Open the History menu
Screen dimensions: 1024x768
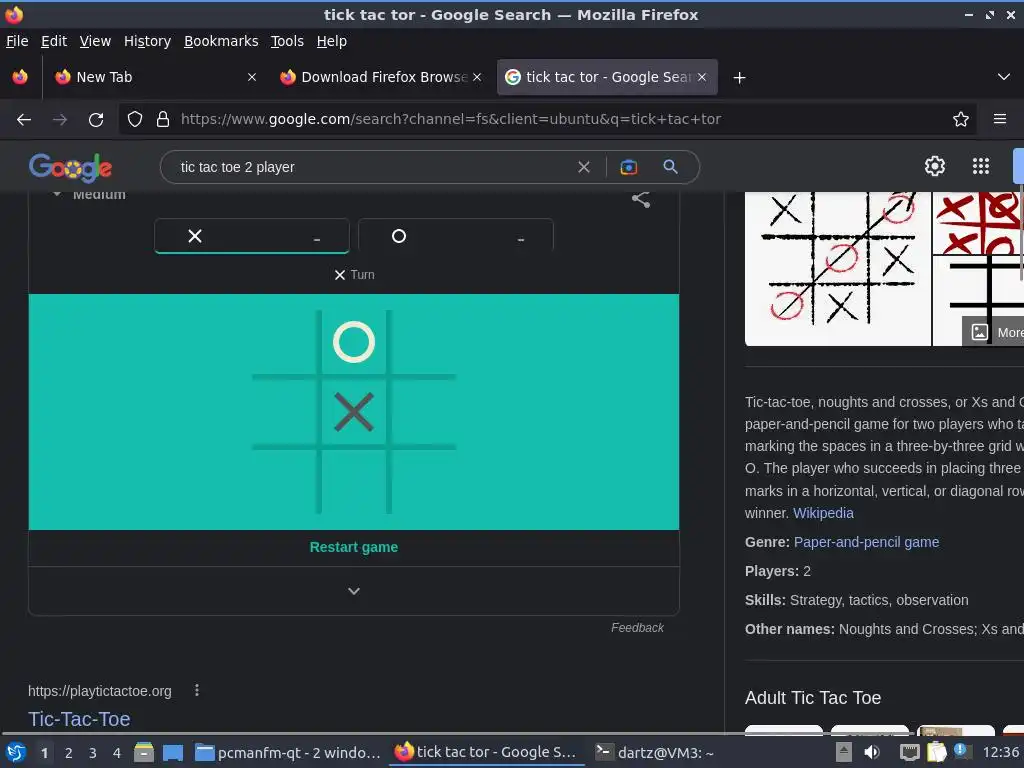pyautogui.click(x=147, y=41)
